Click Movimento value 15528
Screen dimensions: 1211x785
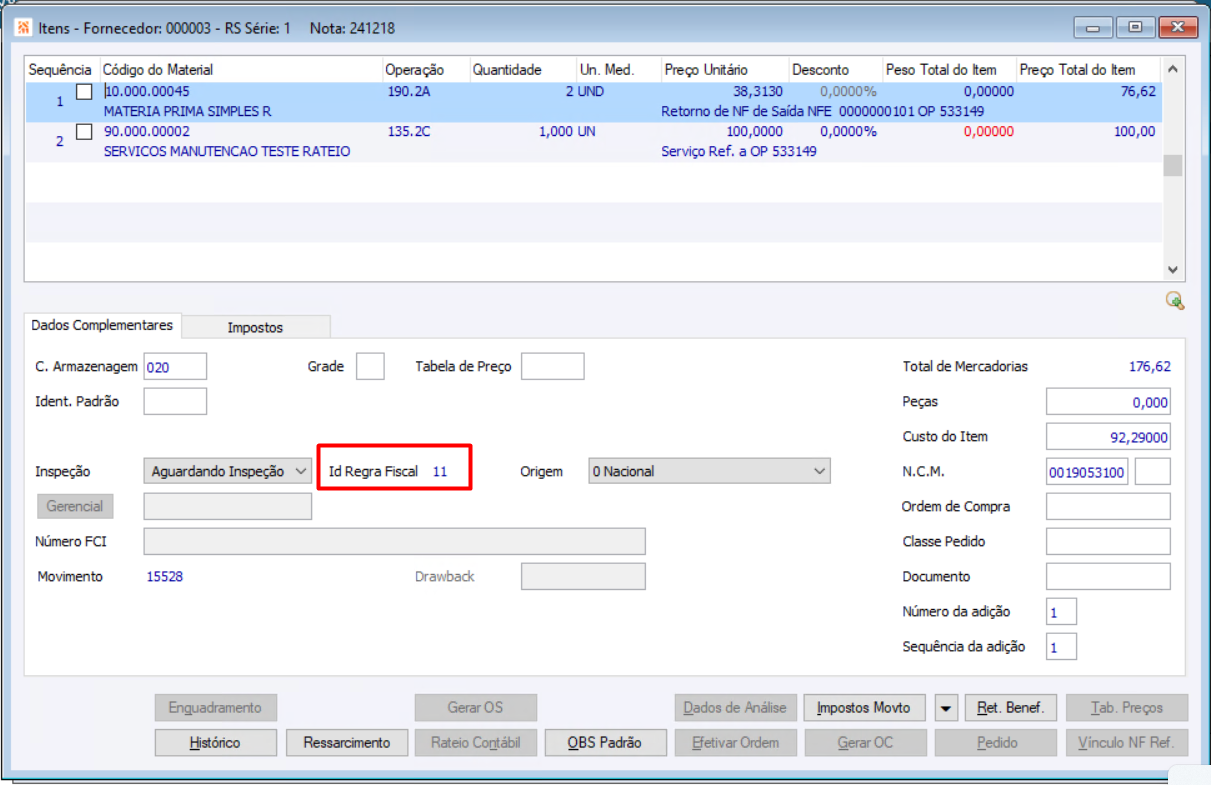(x=165, y=577)
